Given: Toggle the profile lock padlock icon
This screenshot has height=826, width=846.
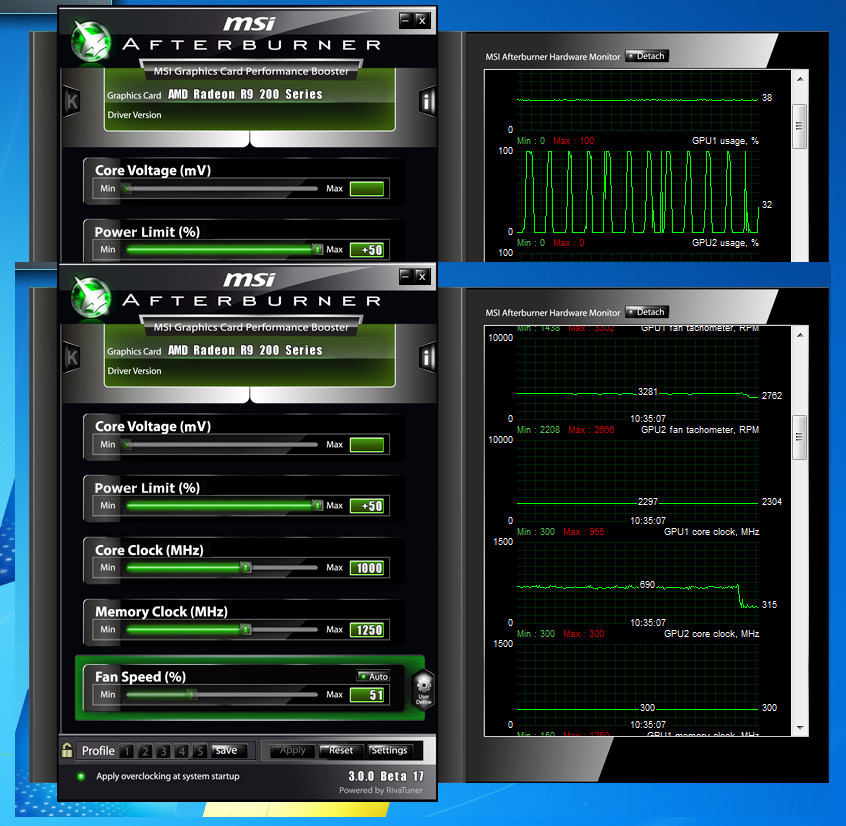Looking at the screenshot, I should [x=67, y=750].
